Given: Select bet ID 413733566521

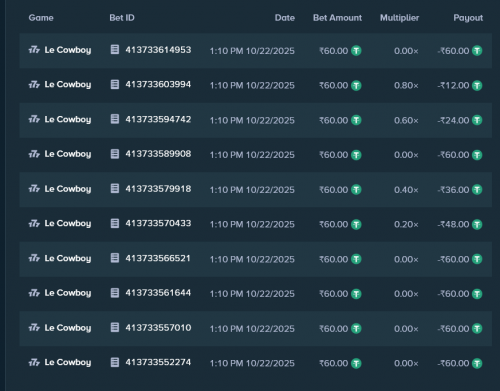Looking at the screenshot, I should click(x=158, y=258).
